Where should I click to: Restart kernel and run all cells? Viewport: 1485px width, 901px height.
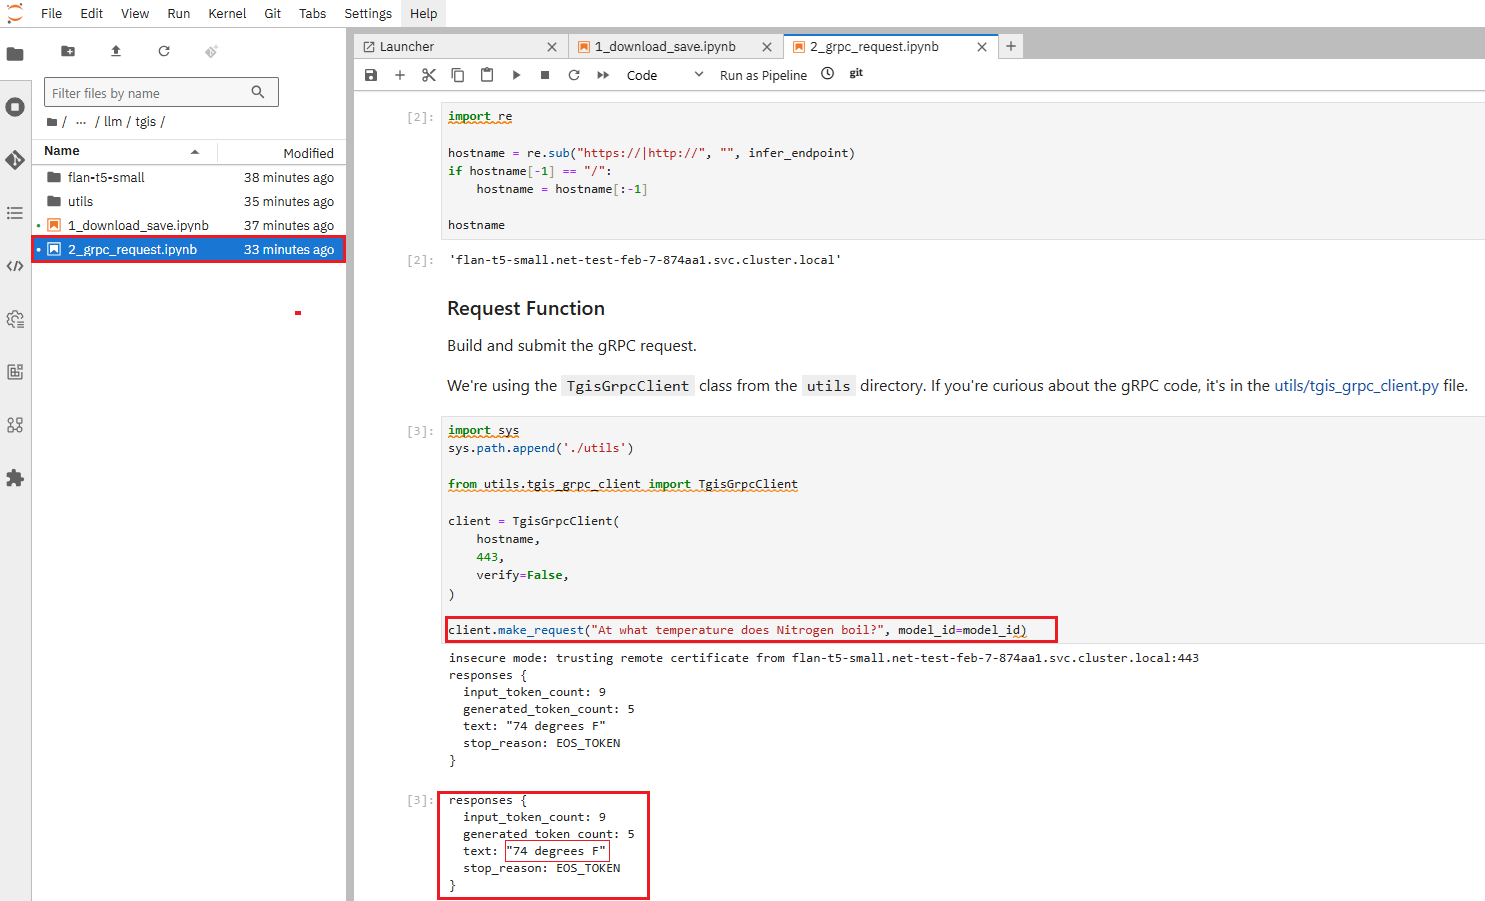(x=603, y=75)
